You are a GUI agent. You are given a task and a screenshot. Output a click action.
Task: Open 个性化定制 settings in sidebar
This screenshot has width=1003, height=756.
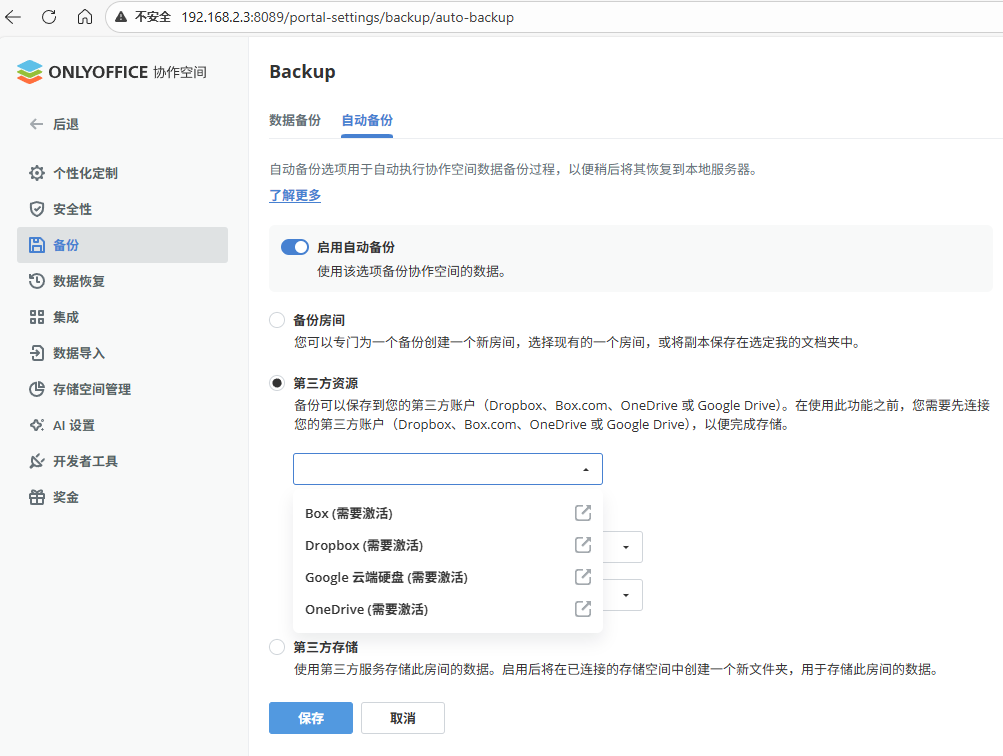pyautogui.click(x=85, y=173)
